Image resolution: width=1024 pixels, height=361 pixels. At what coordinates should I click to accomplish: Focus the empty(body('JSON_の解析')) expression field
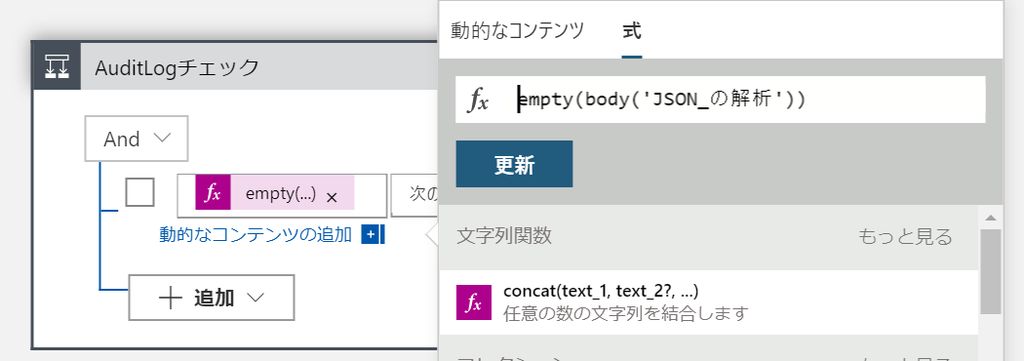720,99
